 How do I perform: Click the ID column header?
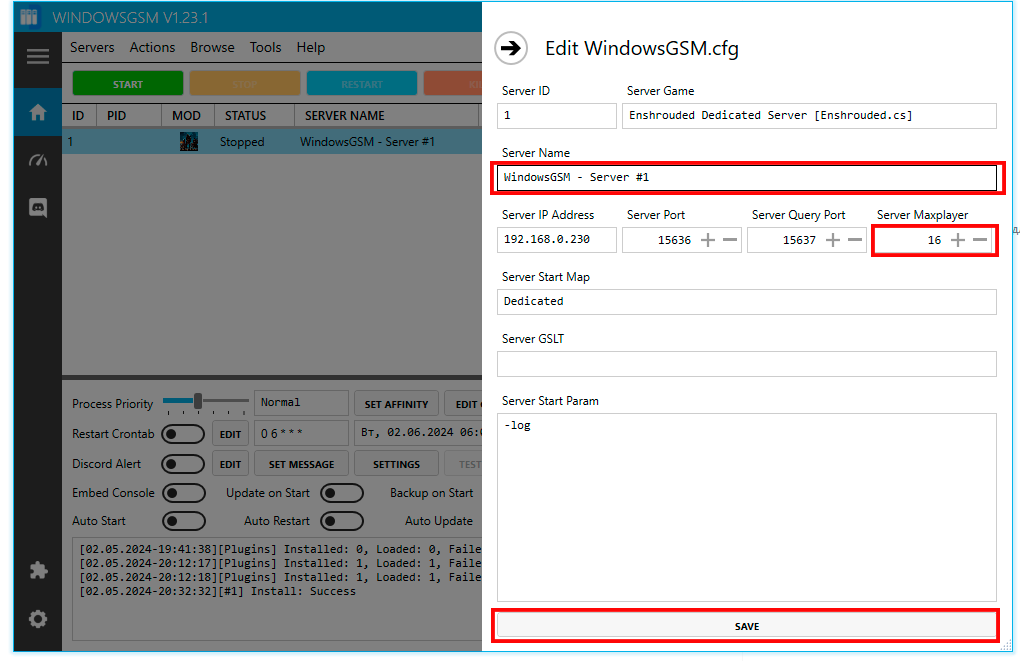(79, 116)
